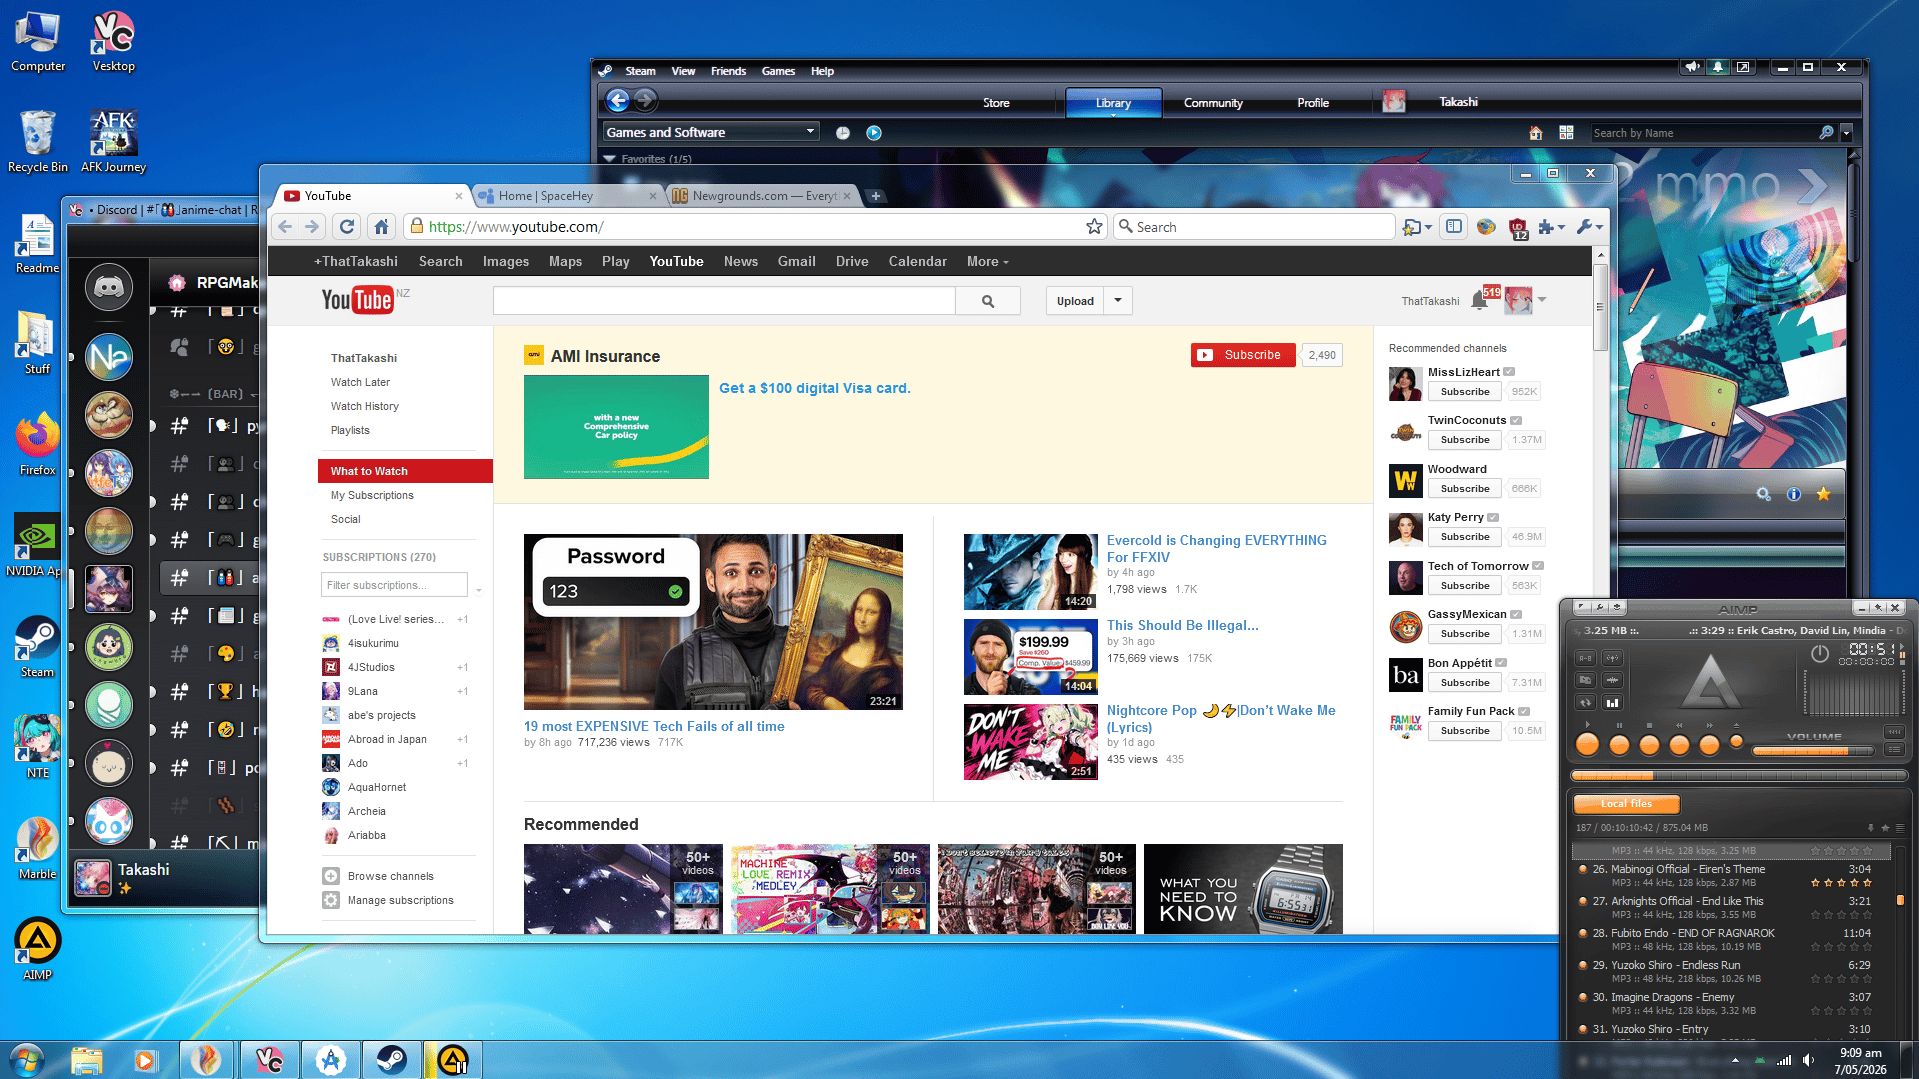1919x1079 pixels.
Task: Select the Local files tab in AIMP
Action: [x=1626, y=804]
